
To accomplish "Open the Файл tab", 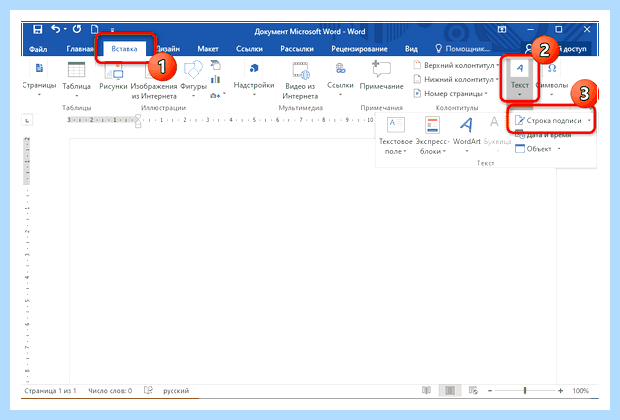I will [x=38, y=49].
